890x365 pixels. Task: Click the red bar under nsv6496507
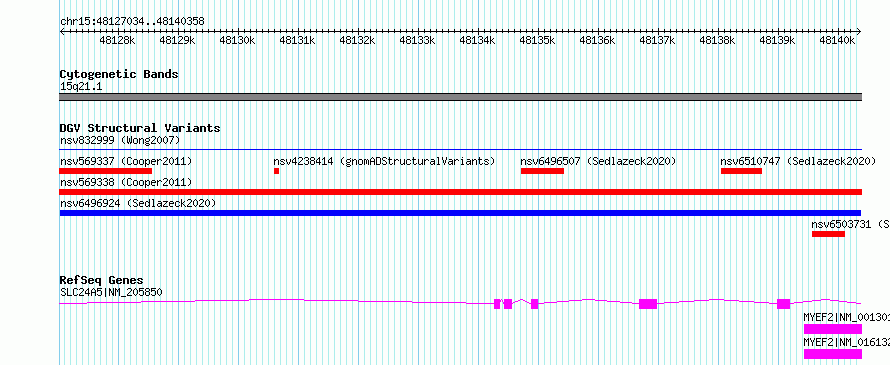pos(542,171)
